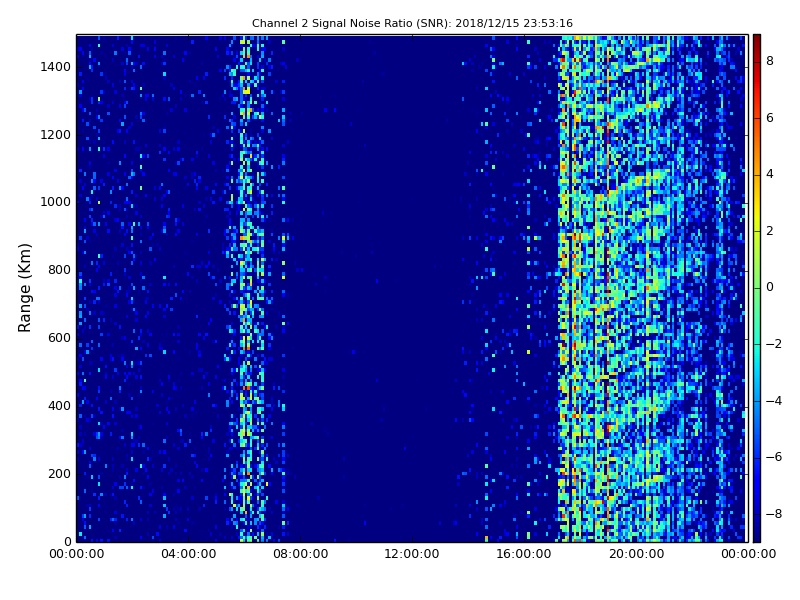Click the 800 range tick label
The height and width of the screenshot is (600, 800).
pos(59,270)
